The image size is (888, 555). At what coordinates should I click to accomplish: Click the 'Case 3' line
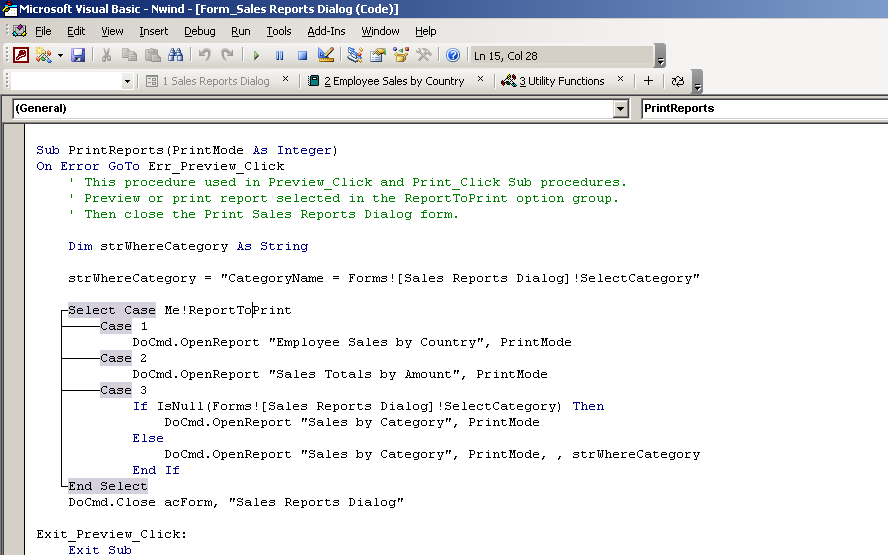123,390
